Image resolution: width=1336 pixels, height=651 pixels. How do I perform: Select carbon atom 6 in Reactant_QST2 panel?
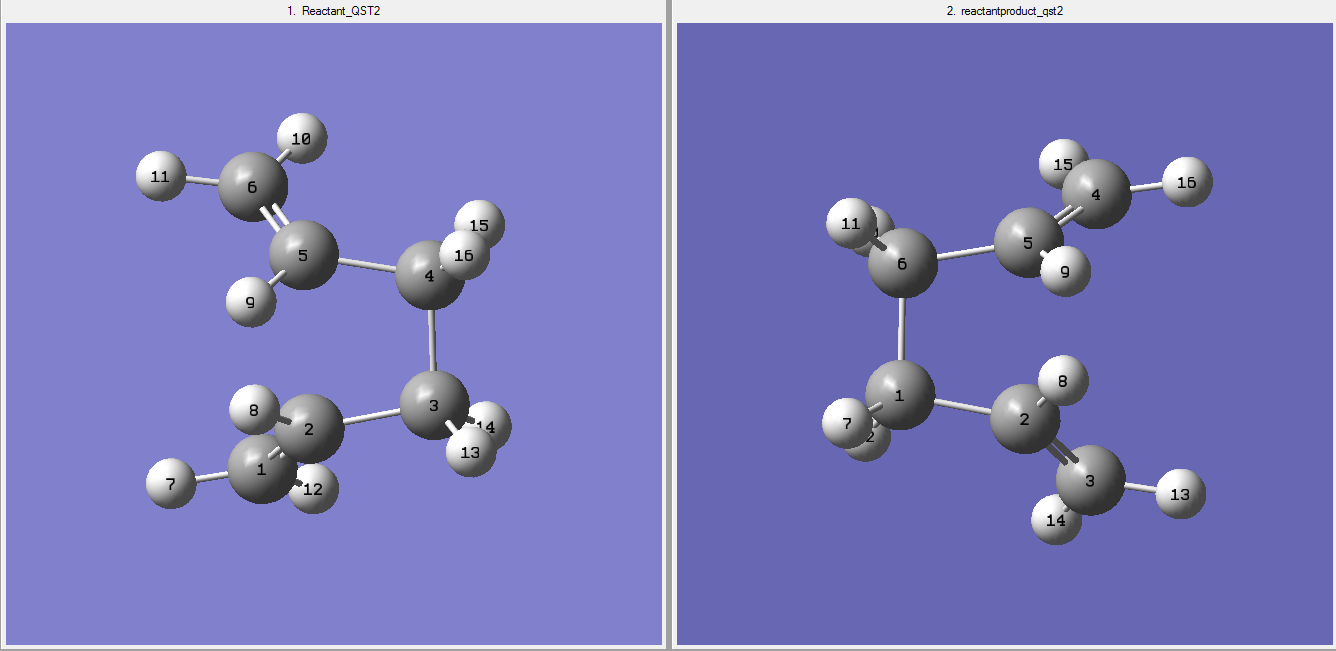252,187
